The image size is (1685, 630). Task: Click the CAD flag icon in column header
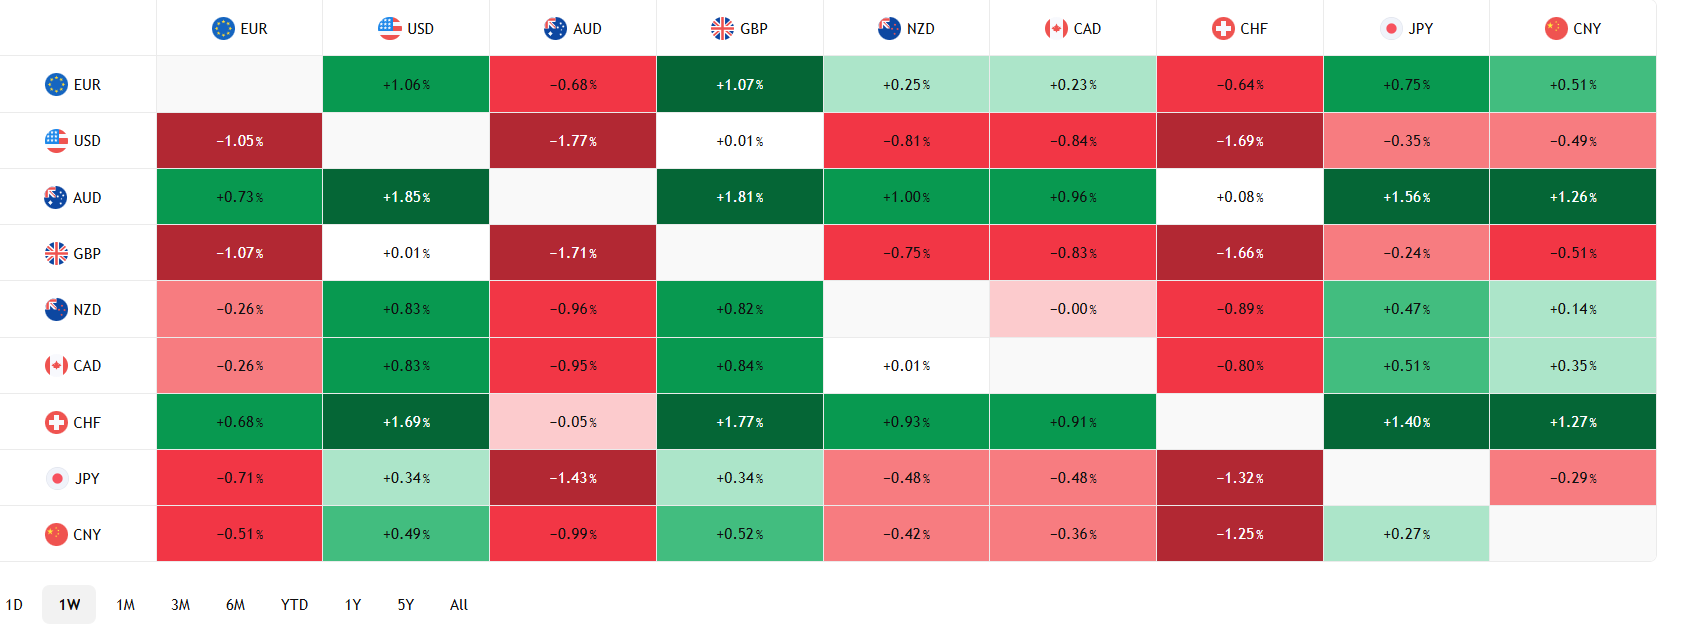[1056, 28]
